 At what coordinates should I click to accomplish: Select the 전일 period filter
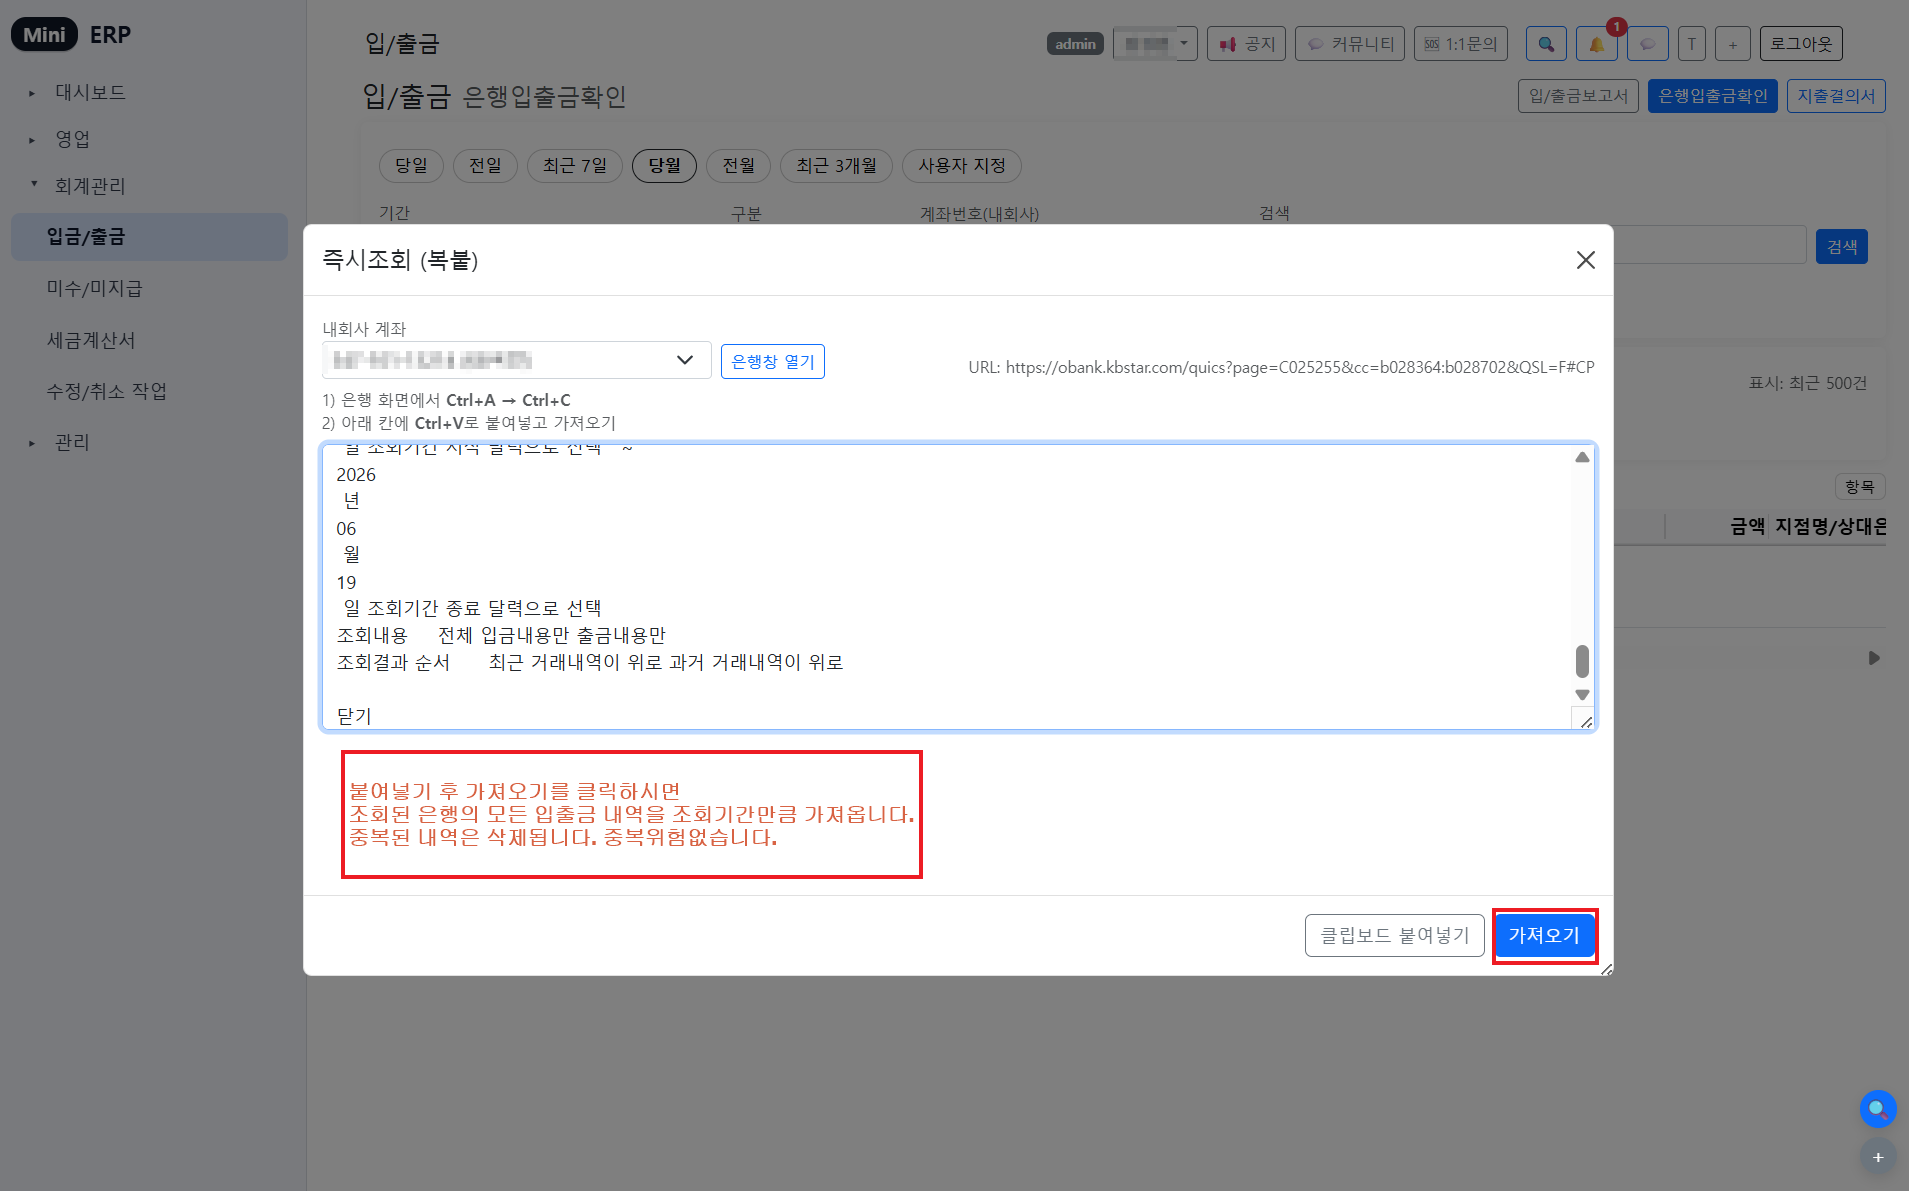485,166
